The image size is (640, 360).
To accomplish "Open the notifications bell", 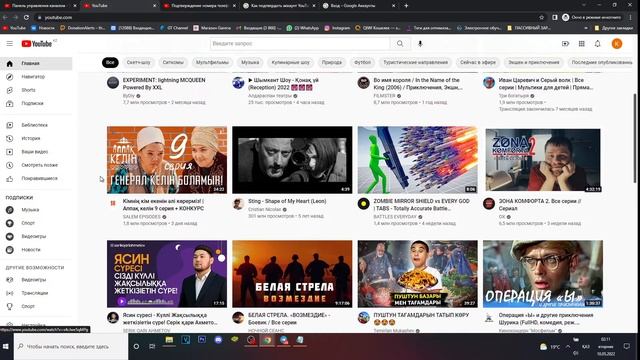I will [x=598, y=44].
